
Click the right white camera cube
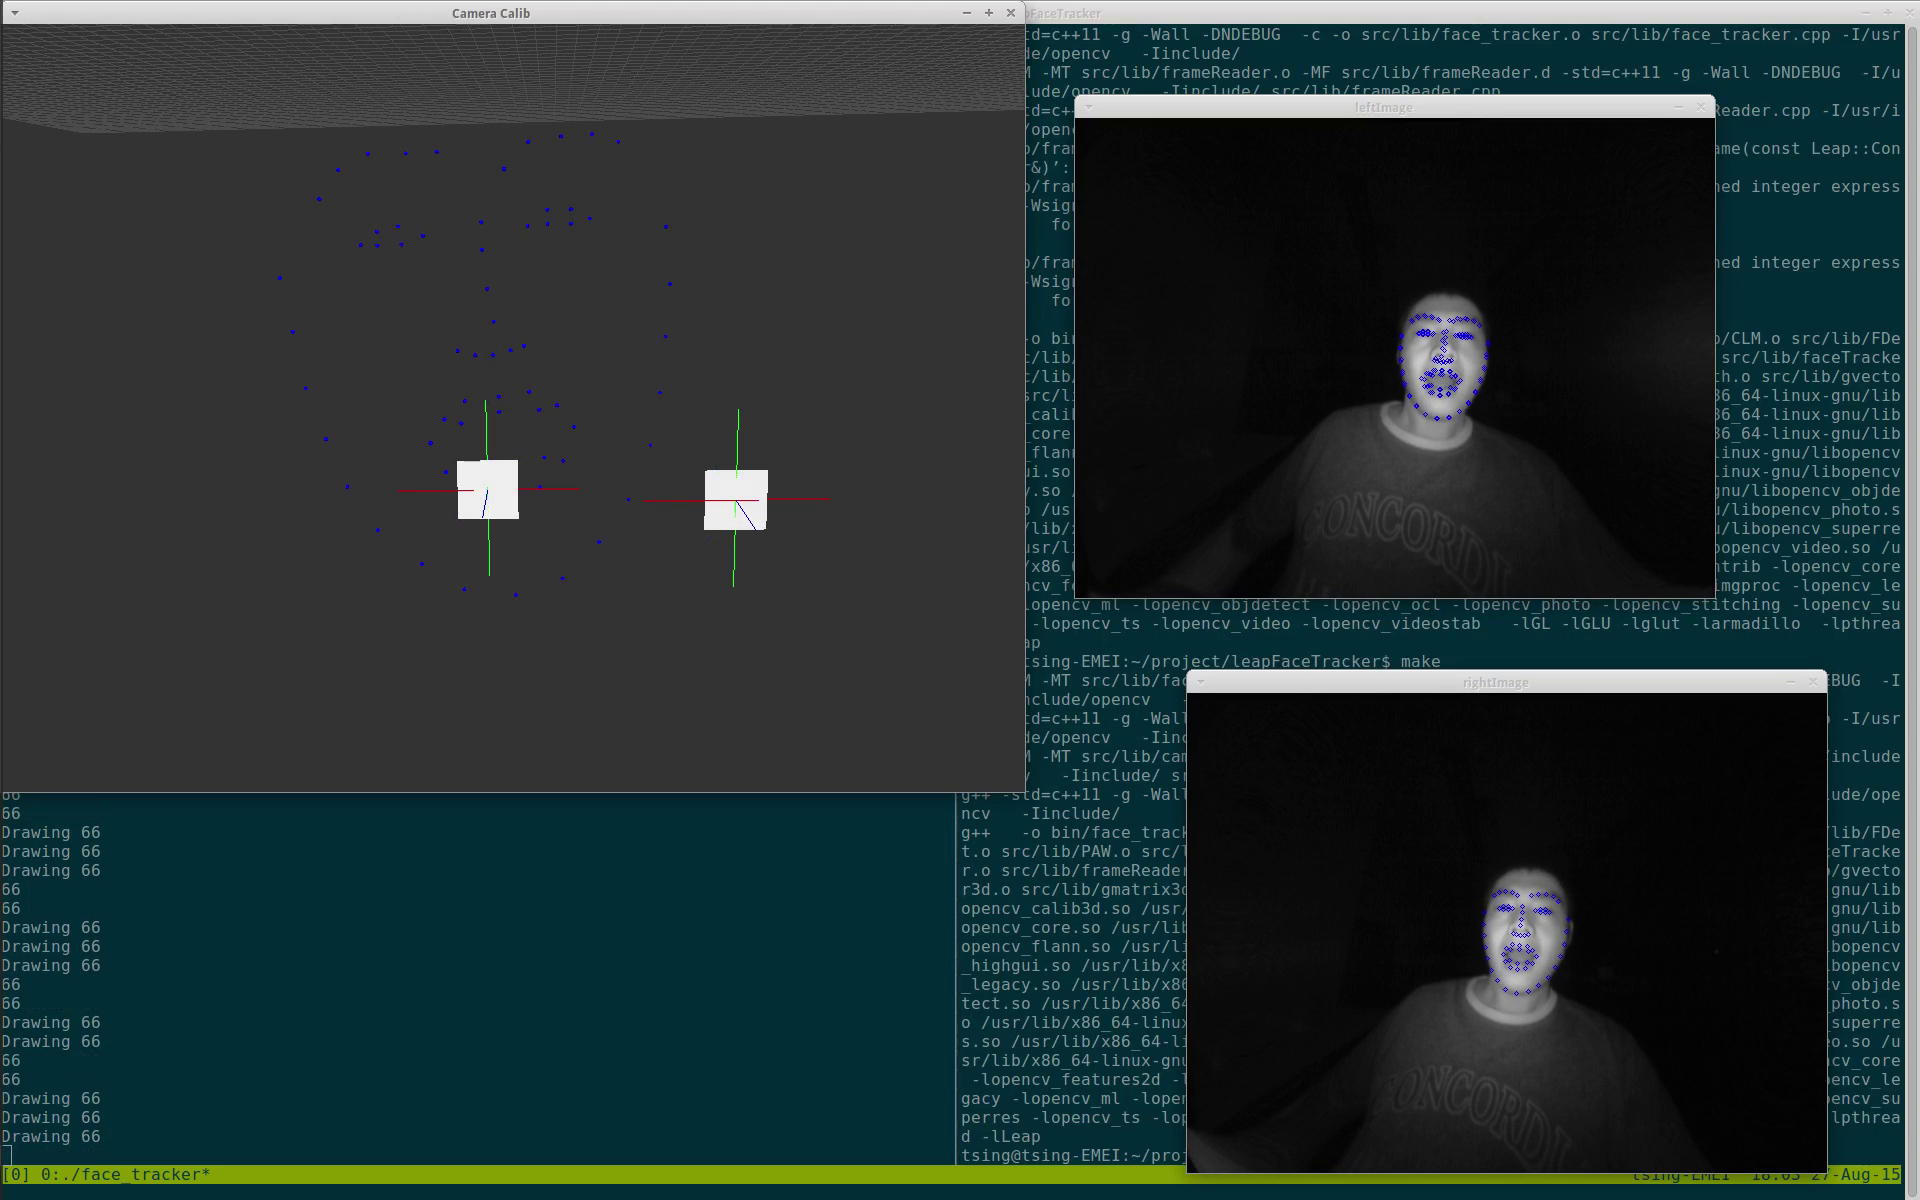coord(736,500)
